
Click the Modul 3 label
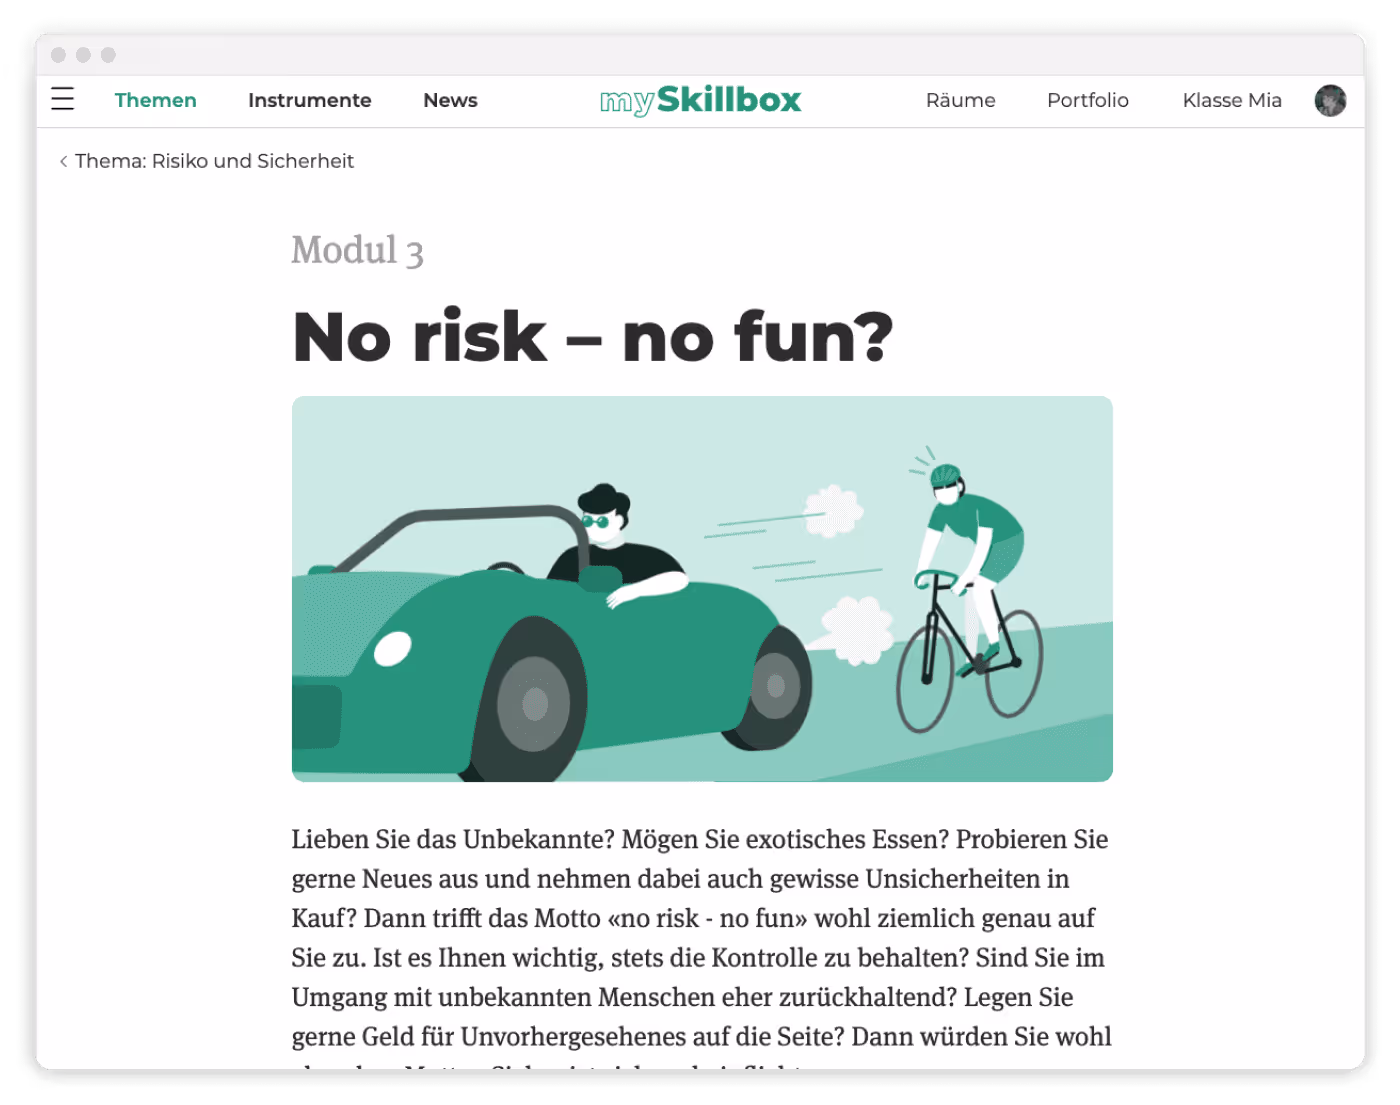click(357, 250)
